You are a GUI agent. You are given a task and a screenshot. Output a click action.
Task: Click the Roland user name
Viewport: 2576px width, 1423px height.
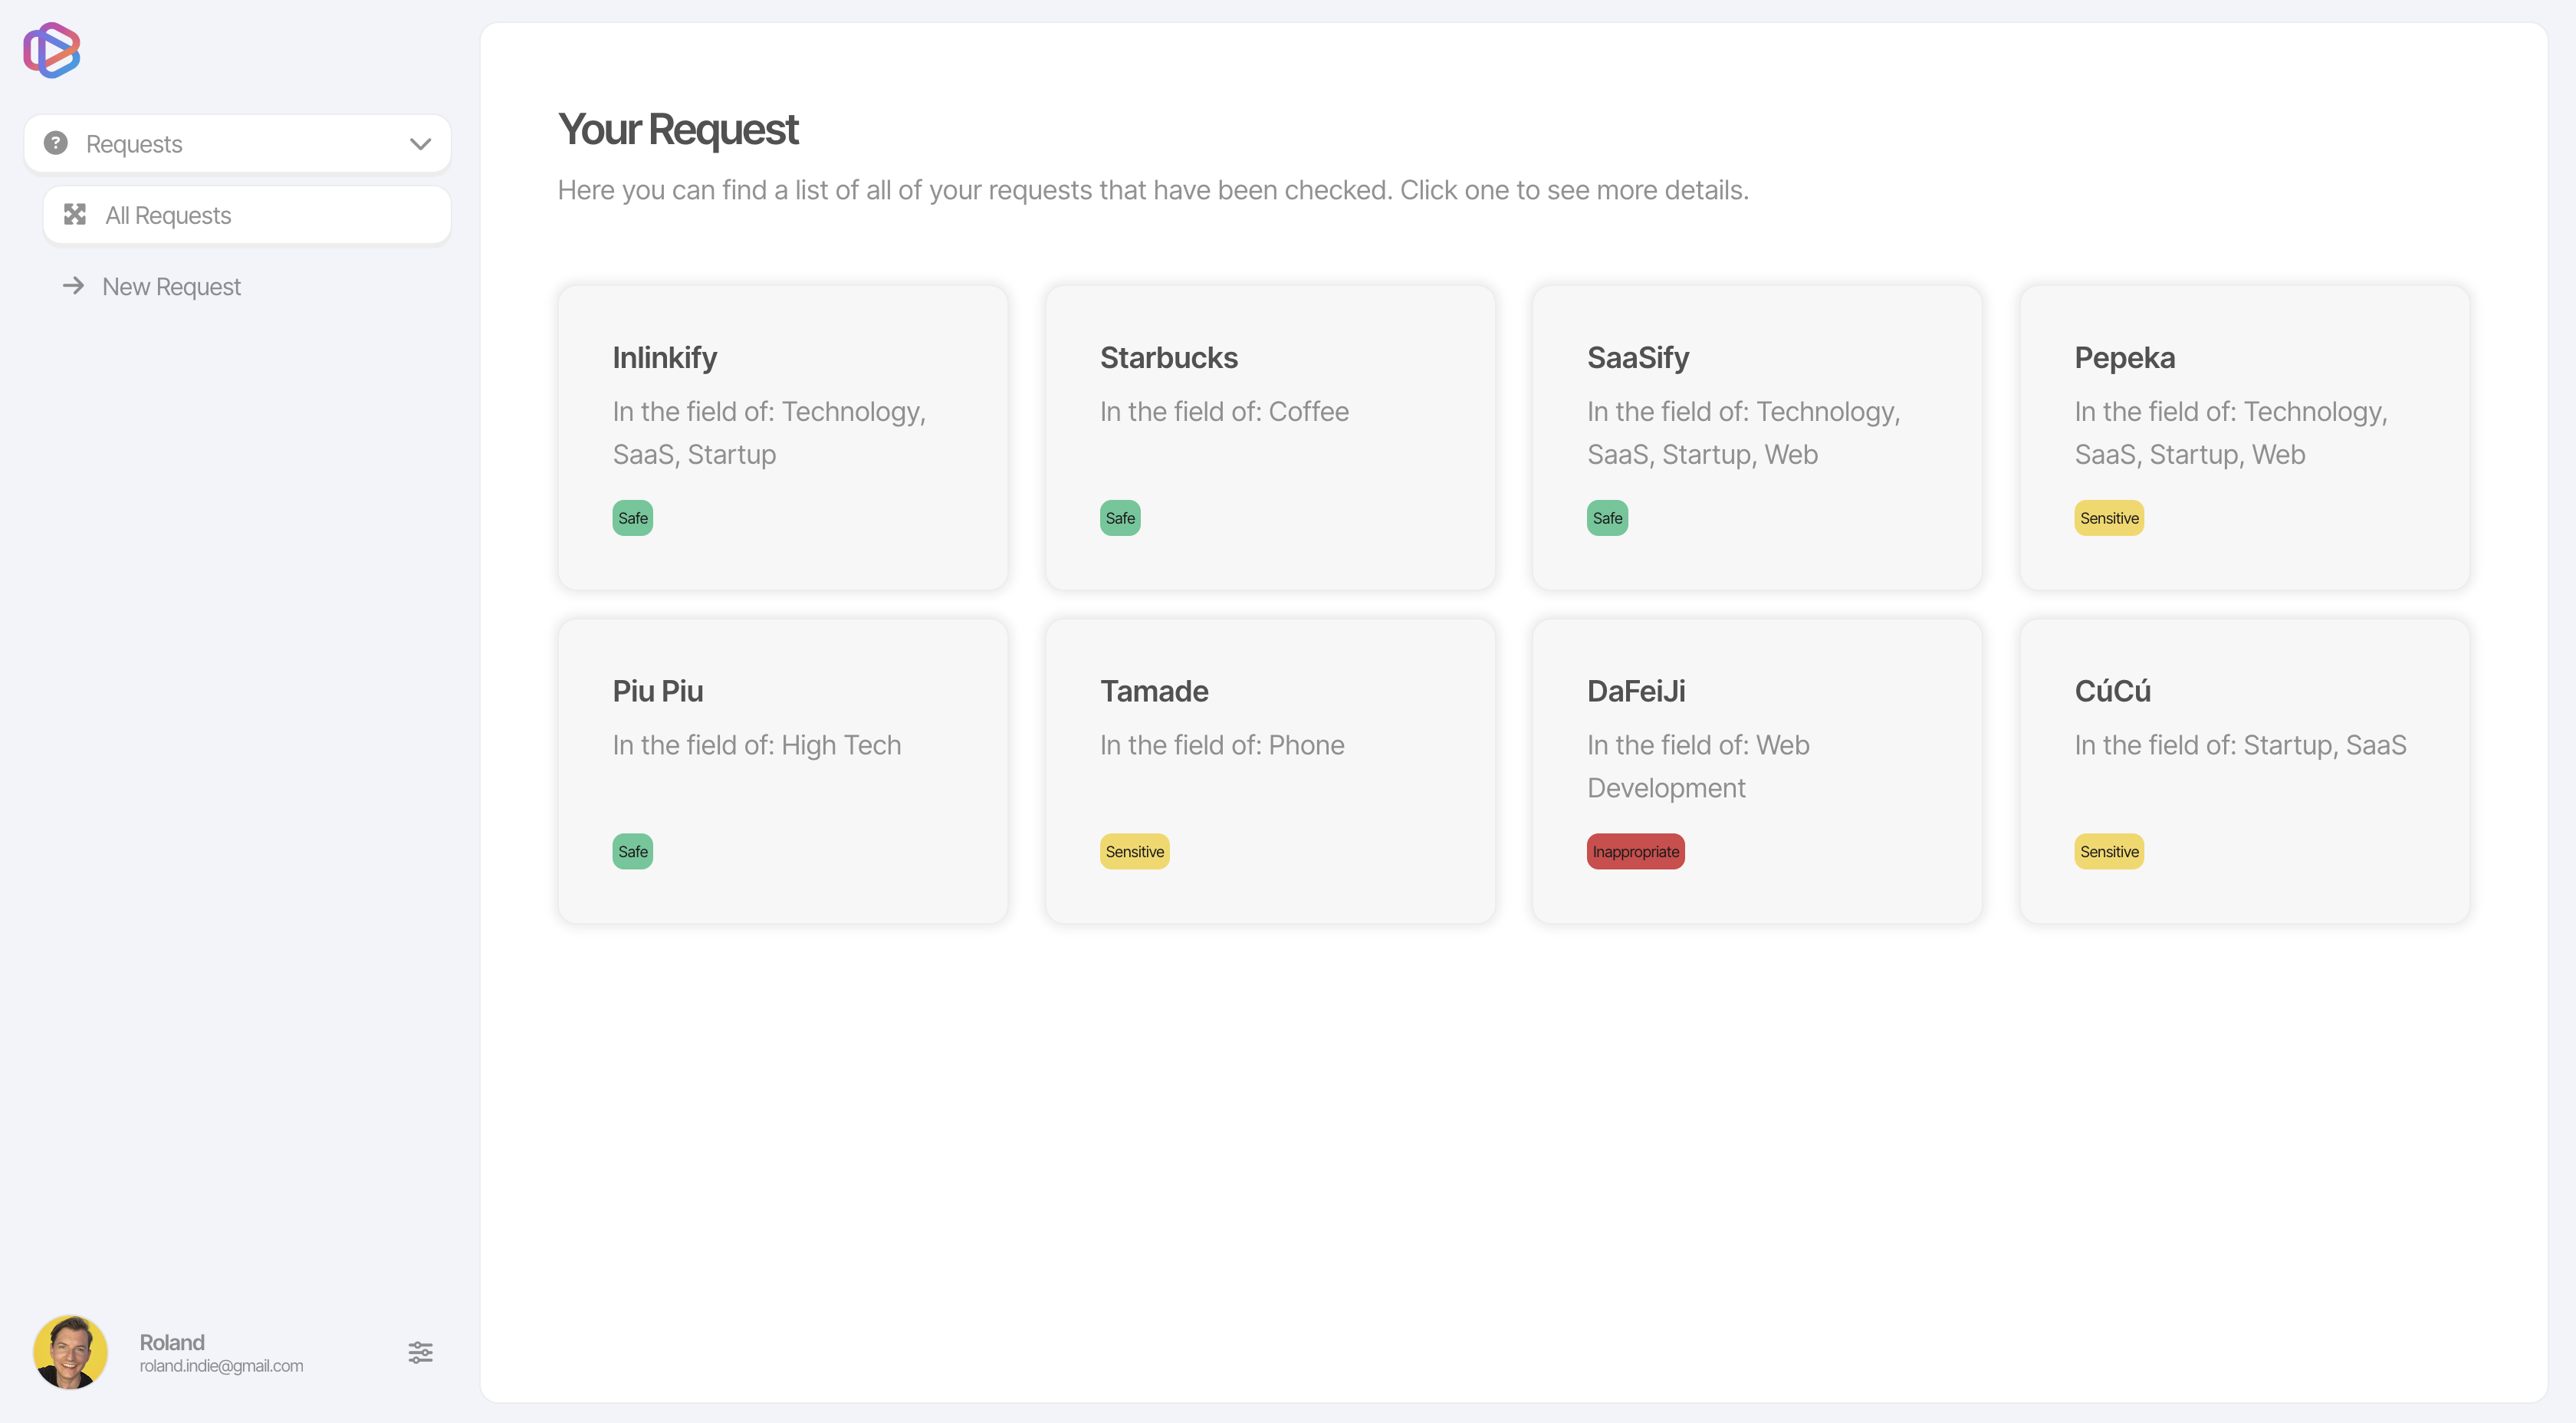click(x=172, y=1342)
